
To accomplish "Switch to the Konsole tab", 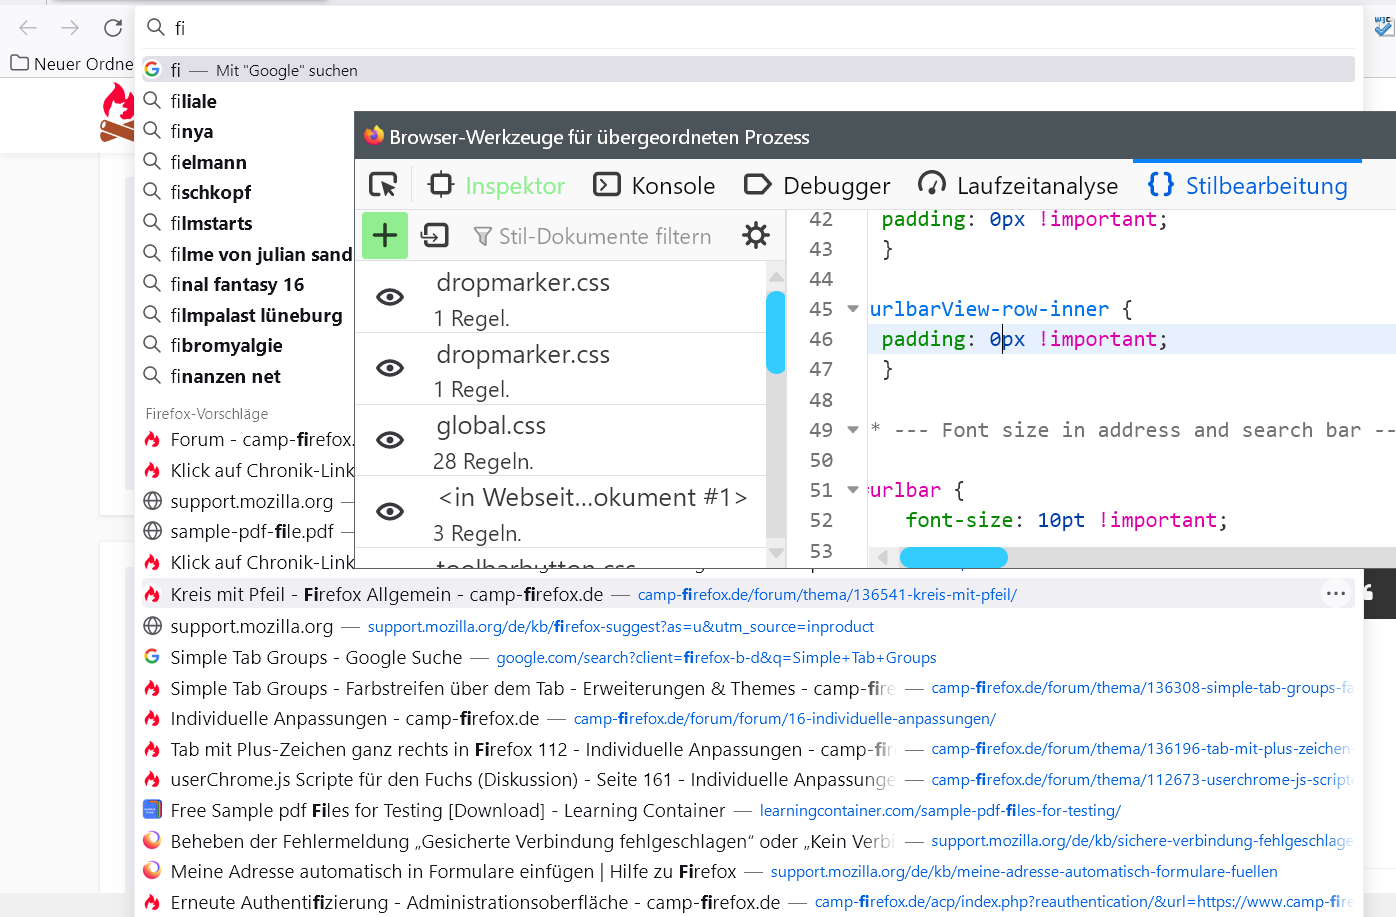I will (x=654, y=186).
